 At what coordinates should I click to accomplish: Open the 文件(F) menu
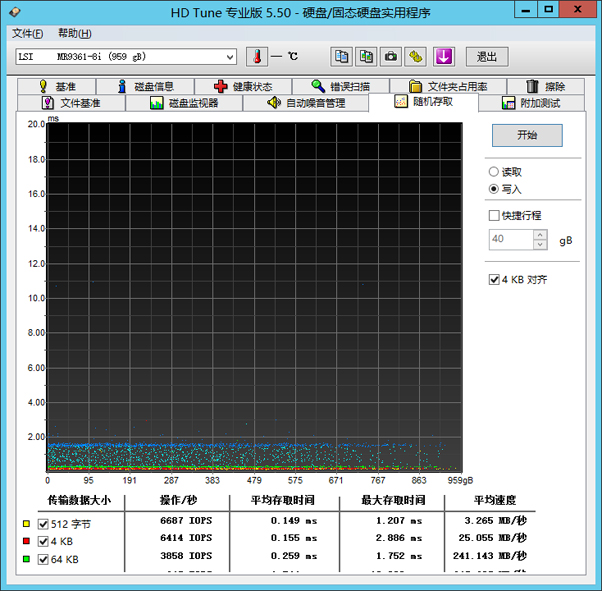click(28, 33)
